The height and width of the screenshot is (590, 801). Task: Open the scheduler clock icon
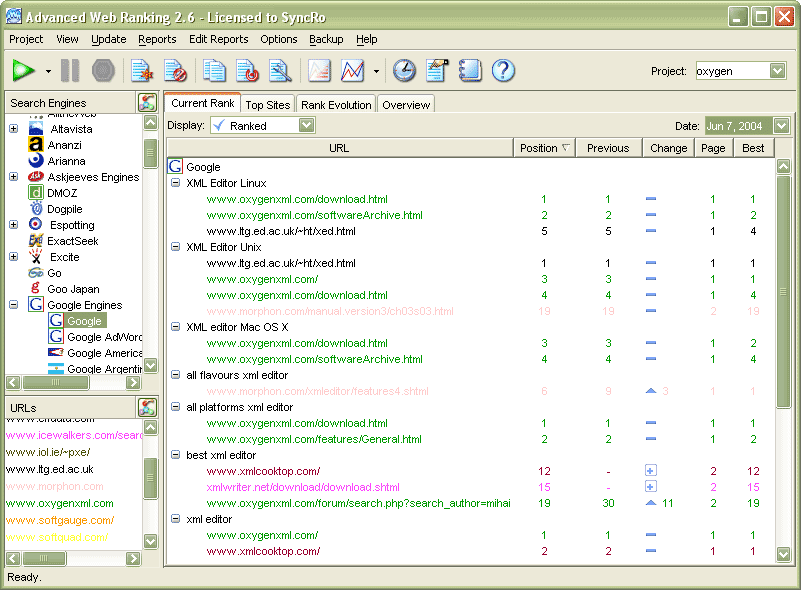click(404, 70)
